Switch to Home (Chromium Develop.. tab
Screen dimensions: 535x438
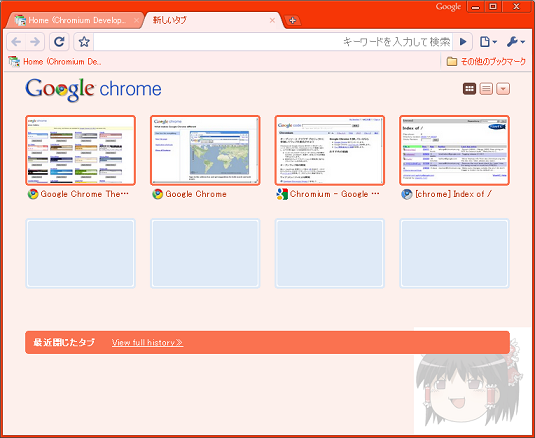click(75, 20)
